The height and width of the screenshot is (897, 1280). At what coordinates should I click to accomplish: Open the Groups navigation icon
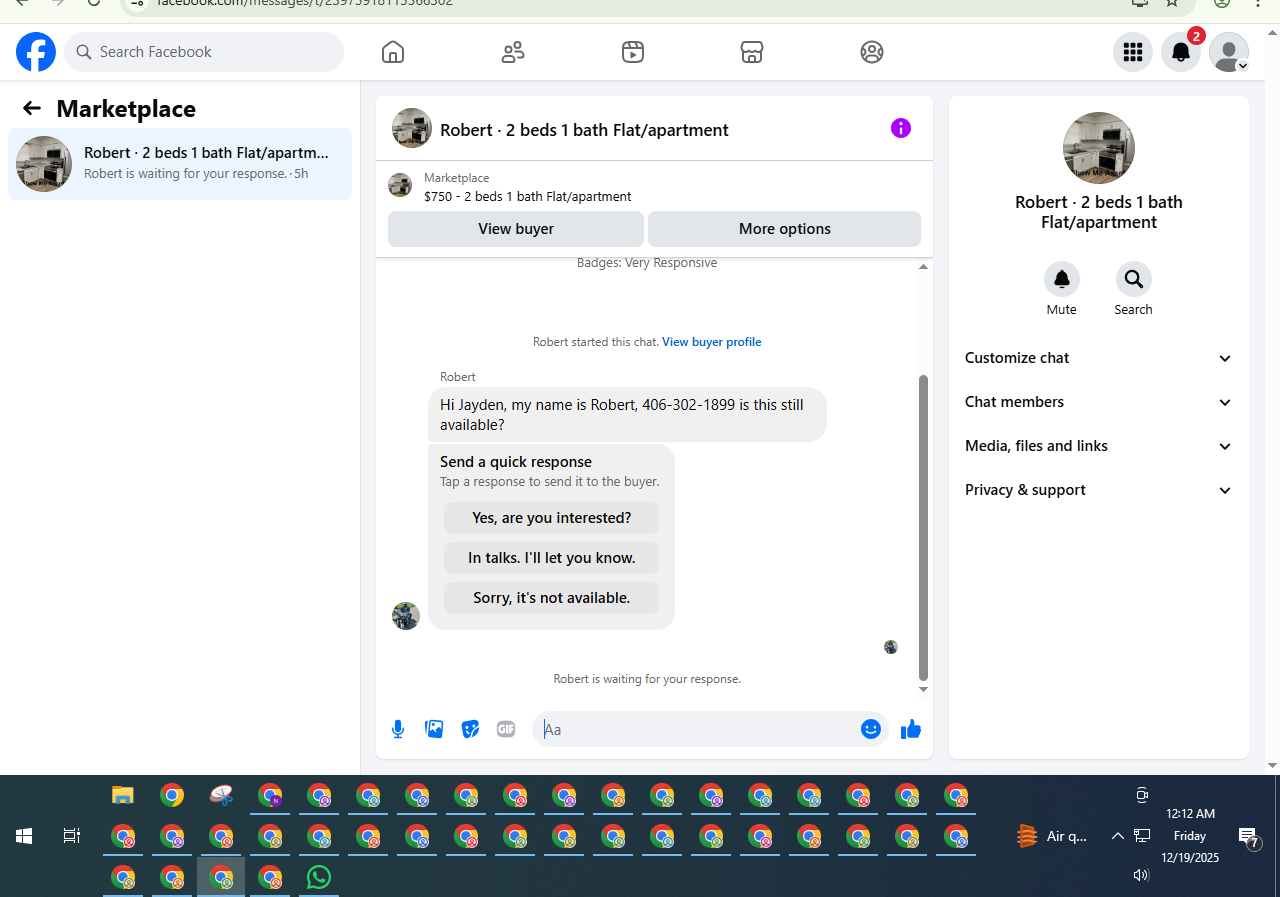pyautogui.click(x=872, y=52)
